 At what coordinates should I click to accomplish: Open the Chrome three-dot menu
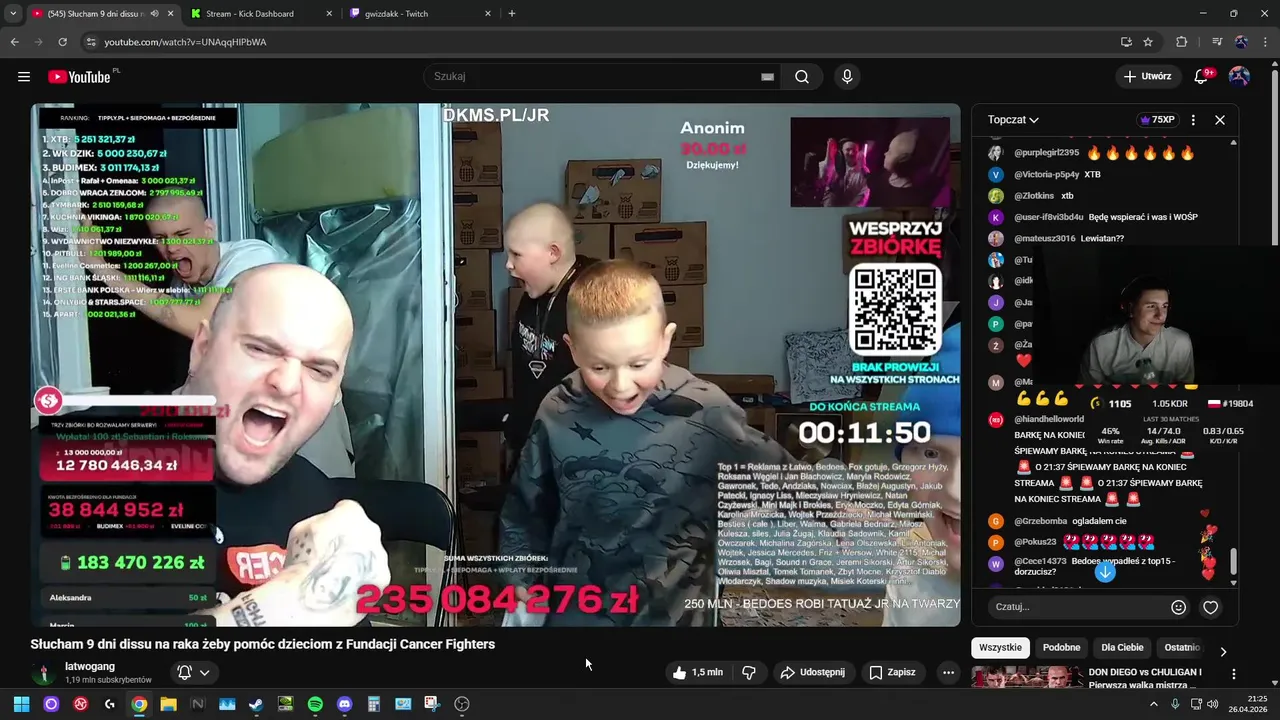1266,42
